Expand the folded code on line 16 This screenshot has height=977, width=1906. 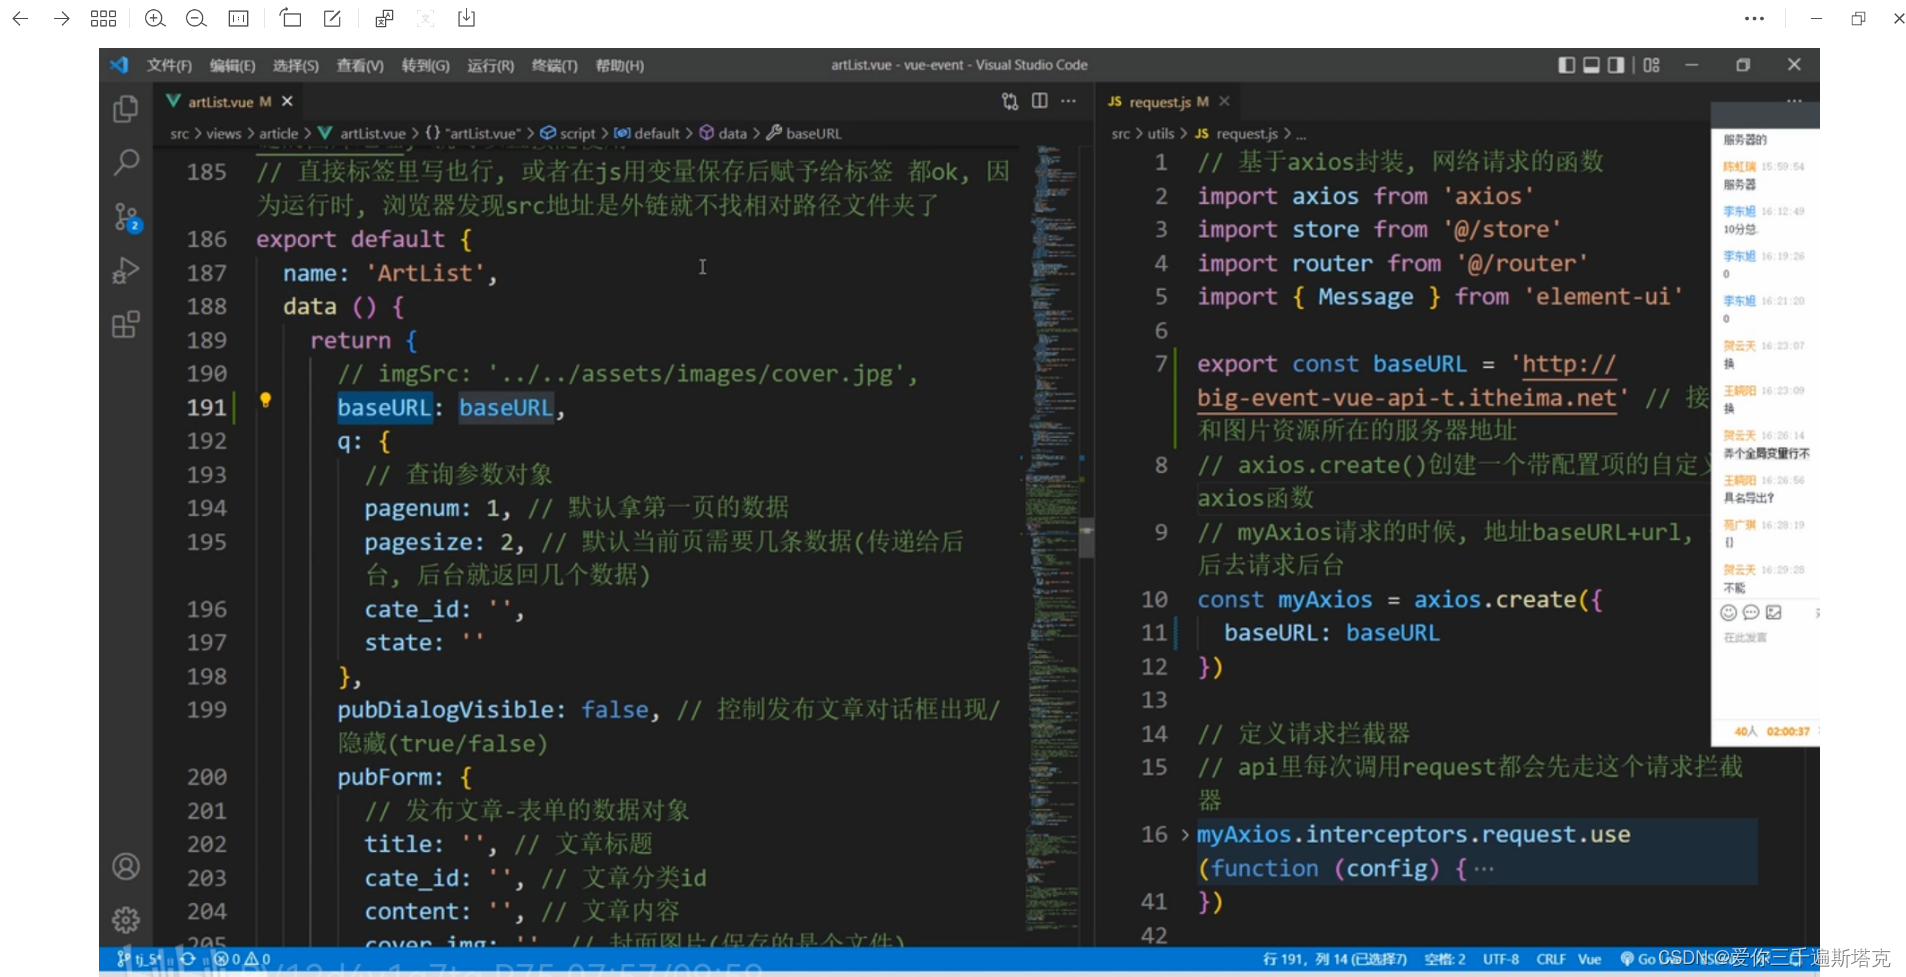pyautogui.click(x=1185, y=834)
